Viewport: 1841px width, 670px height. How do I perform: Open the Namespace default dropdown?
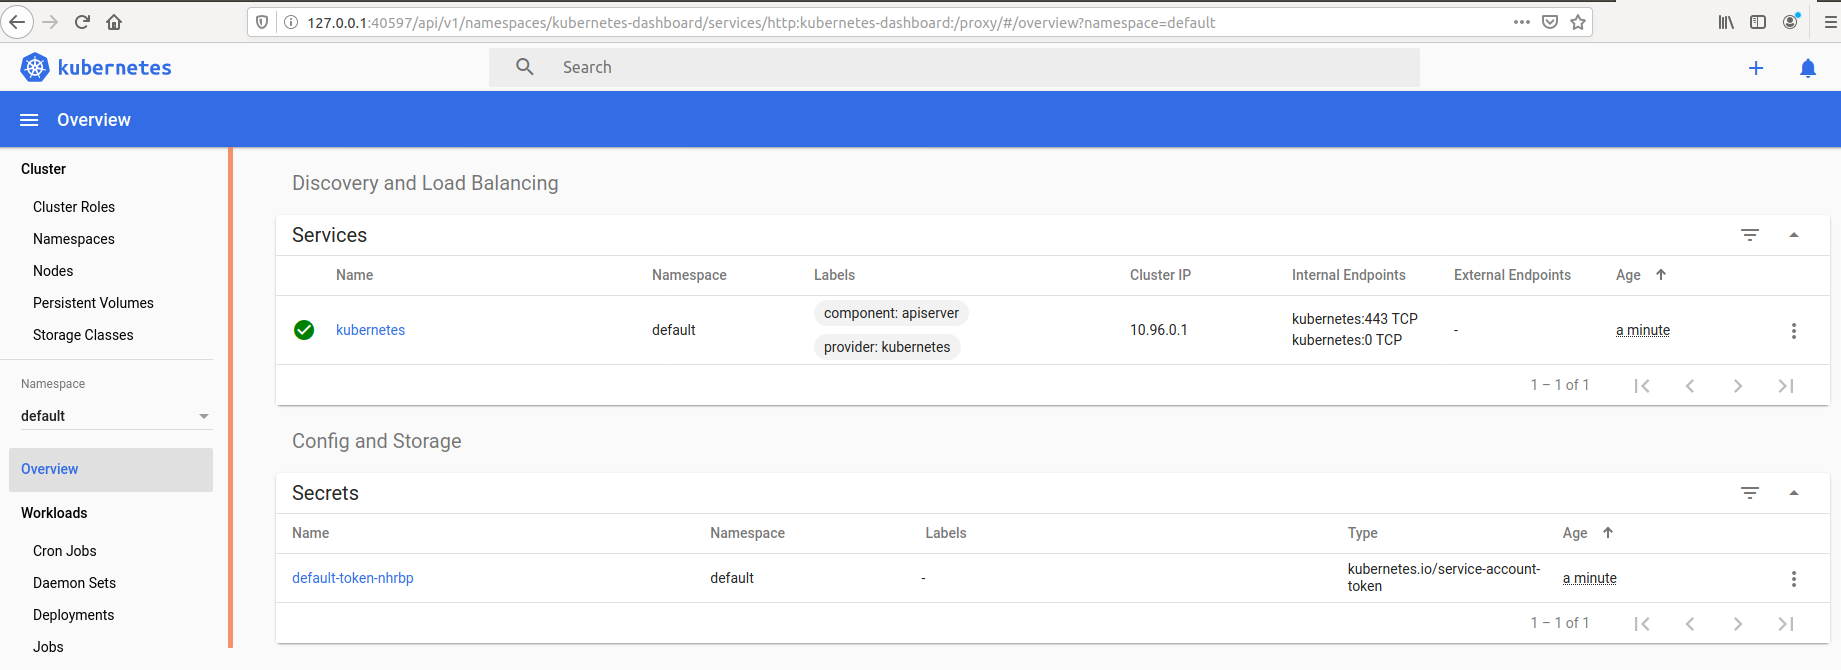(115, 416)
